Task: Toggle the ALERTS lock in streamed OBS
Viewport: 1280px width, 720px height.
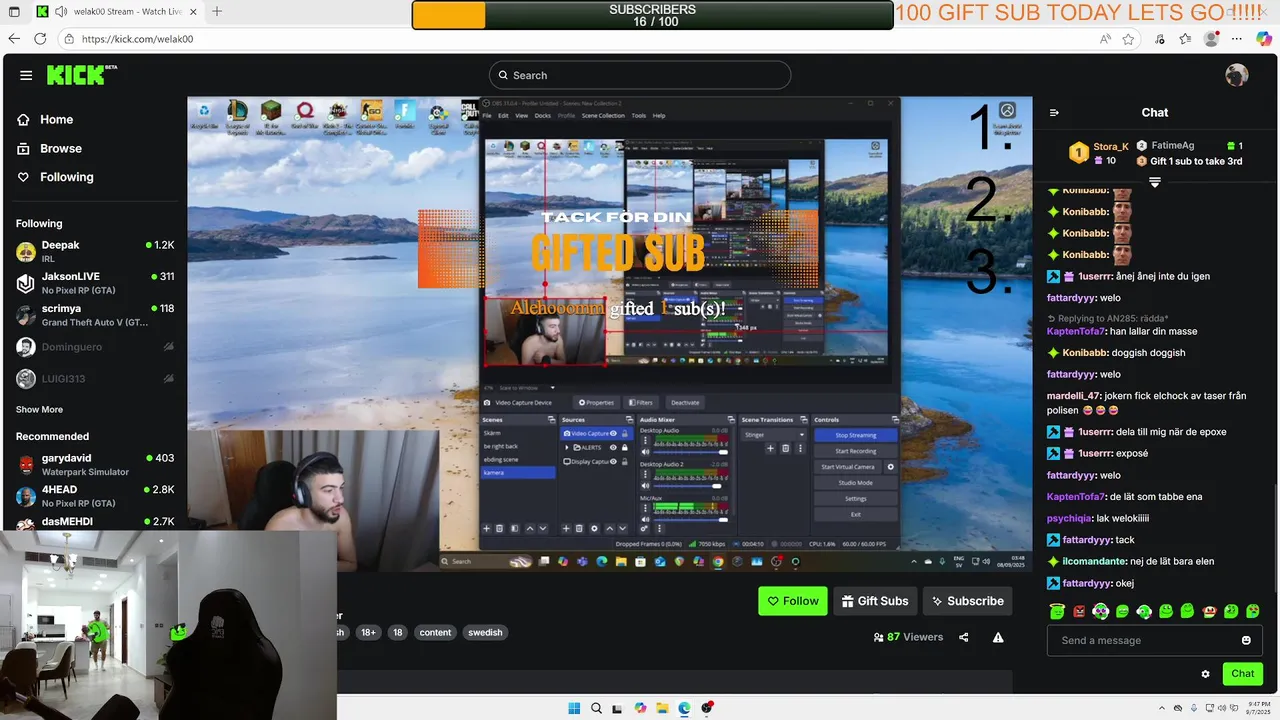Action: (625, 447)
